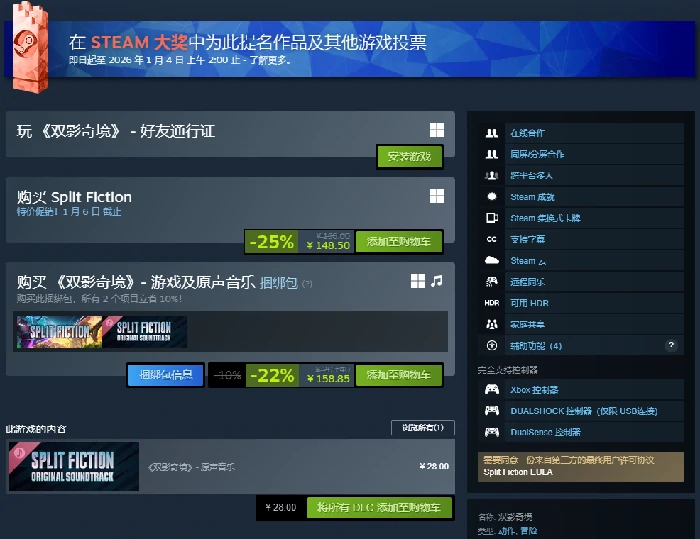Click the Steam cloud icon

492,260
